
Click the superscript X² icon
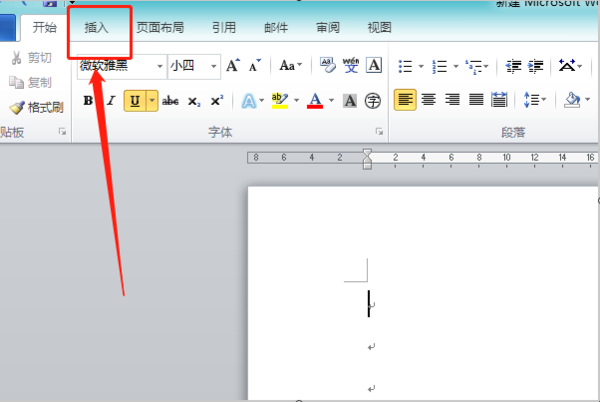tap(217, 101)
